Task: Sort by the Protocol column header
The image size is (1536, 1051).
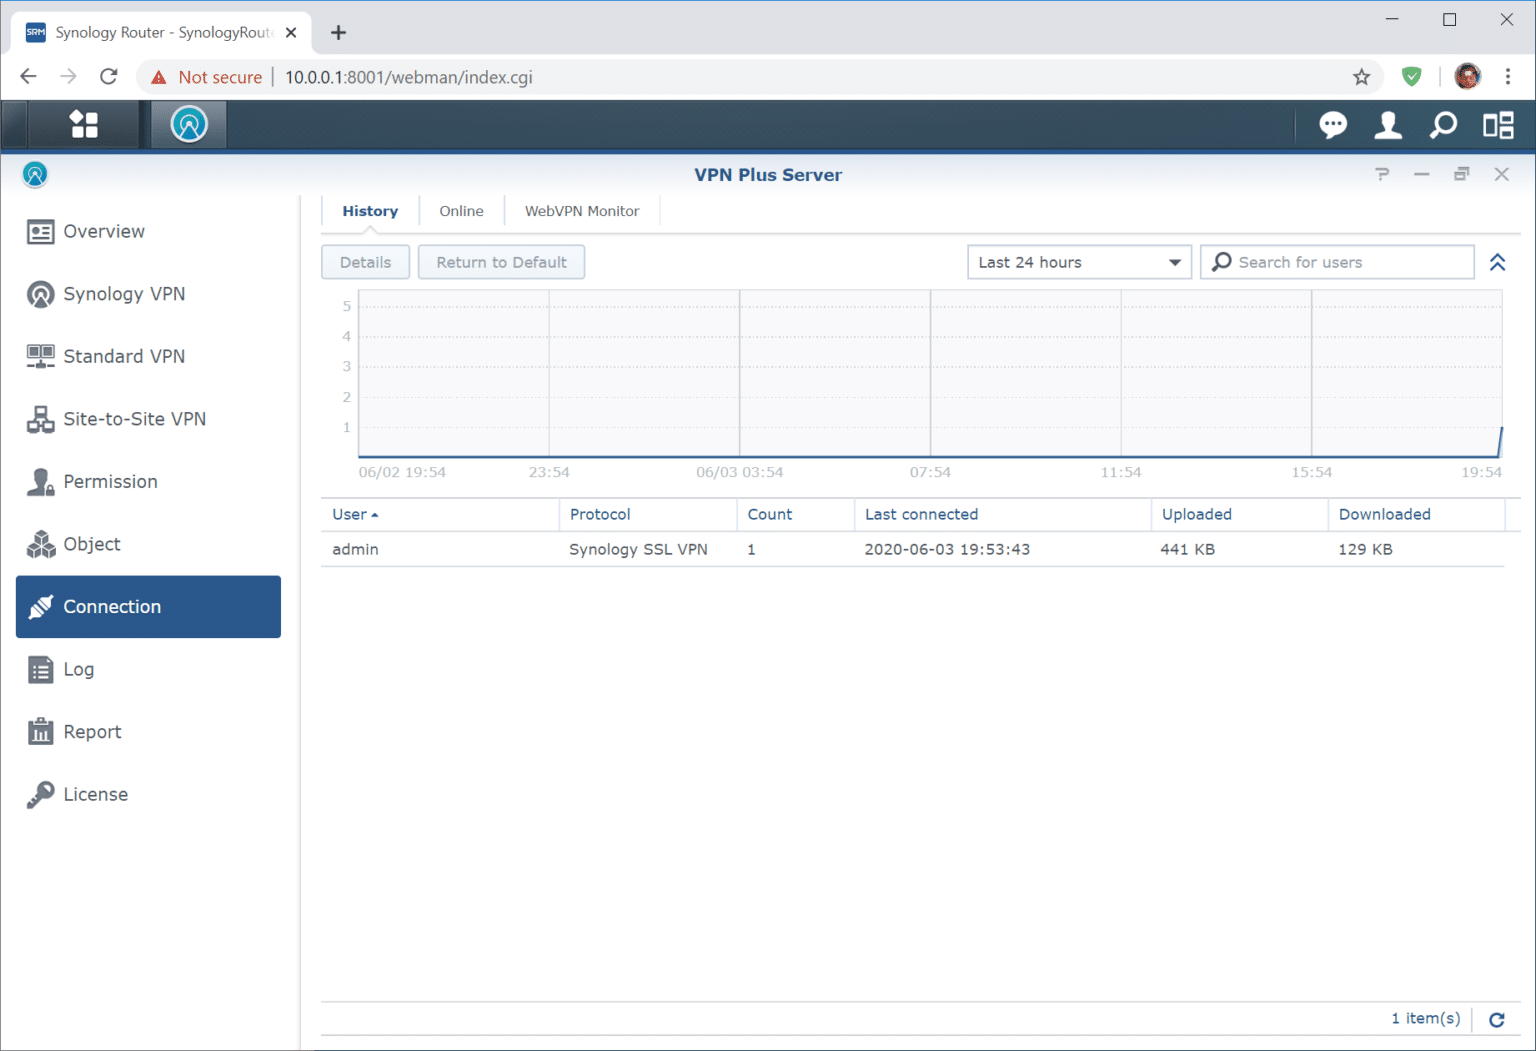Action: tap(648, 514)
